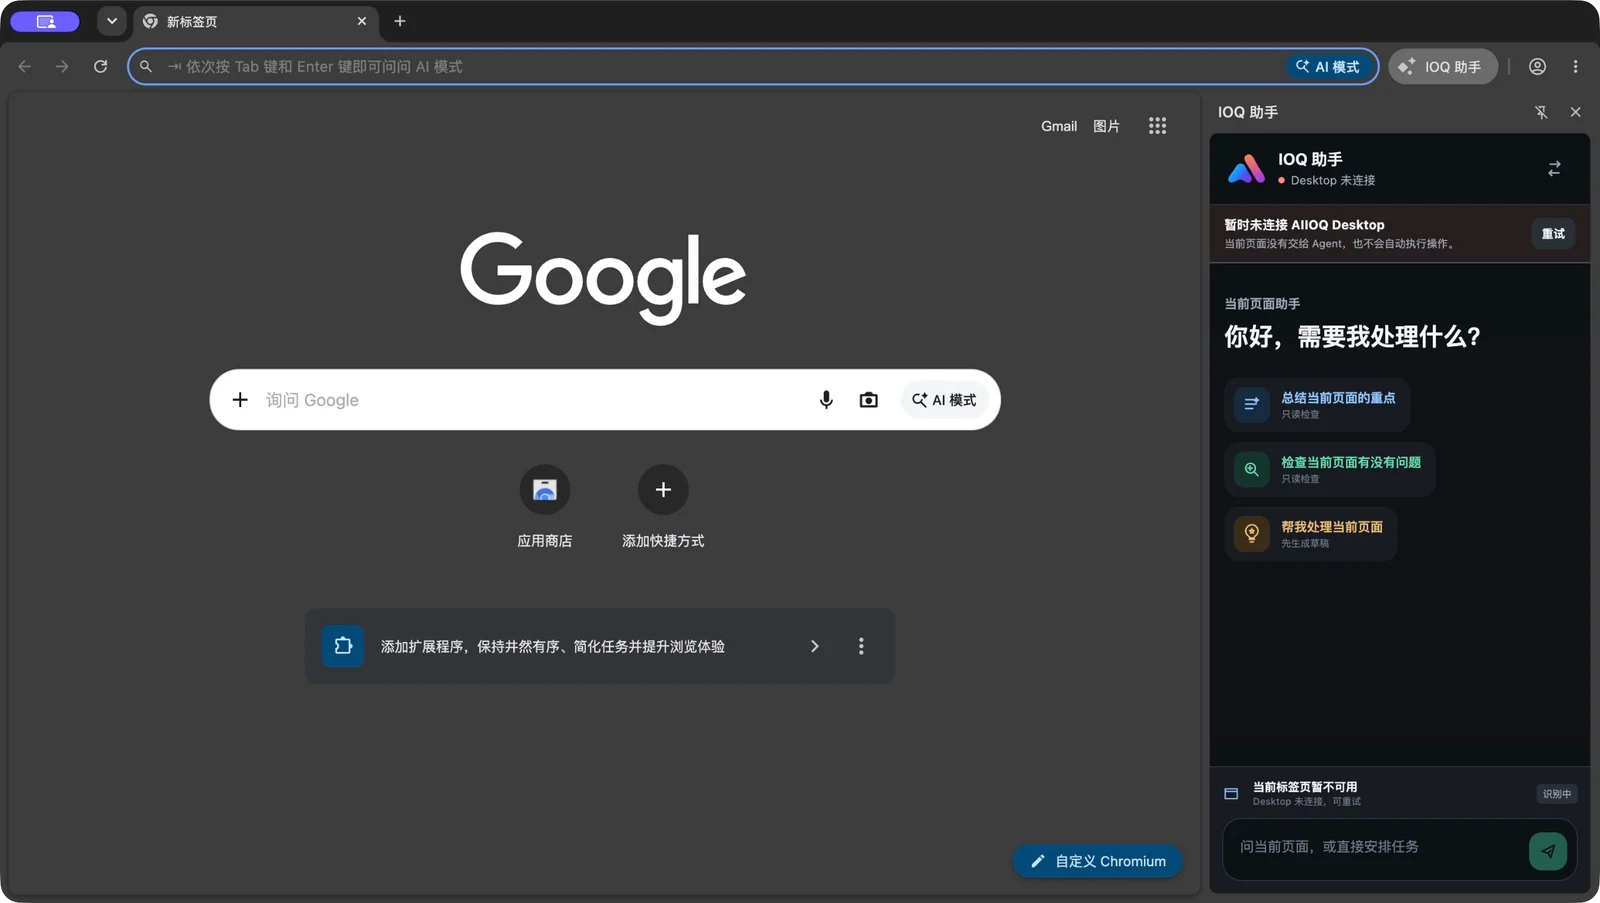Screen dimensions: 1600x903
Task: Open the Gmail link
Action: pyautogui.click(x=1059, y=126)
